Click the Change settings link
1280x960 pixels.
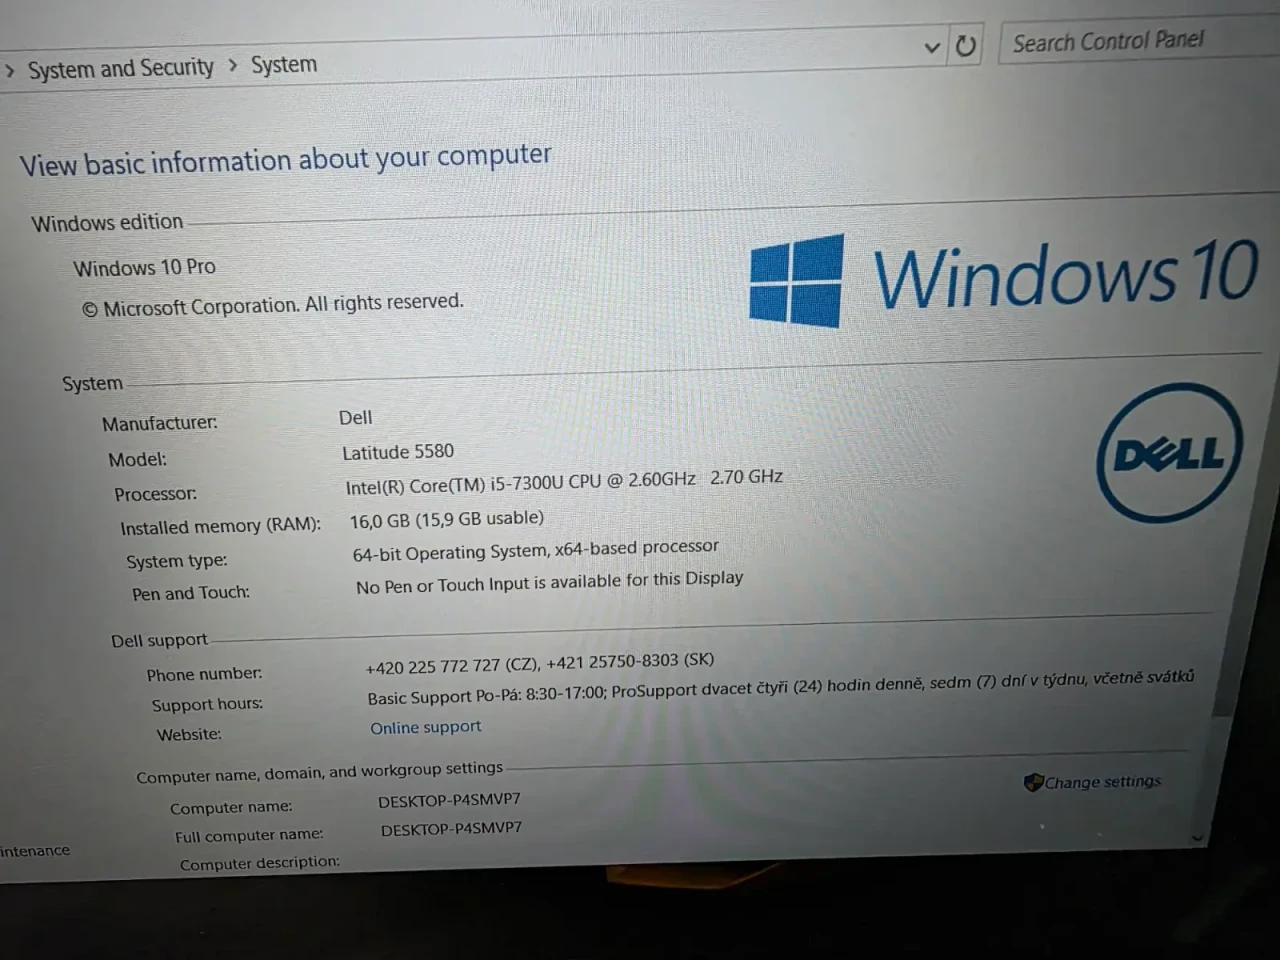pos(1102,782)
